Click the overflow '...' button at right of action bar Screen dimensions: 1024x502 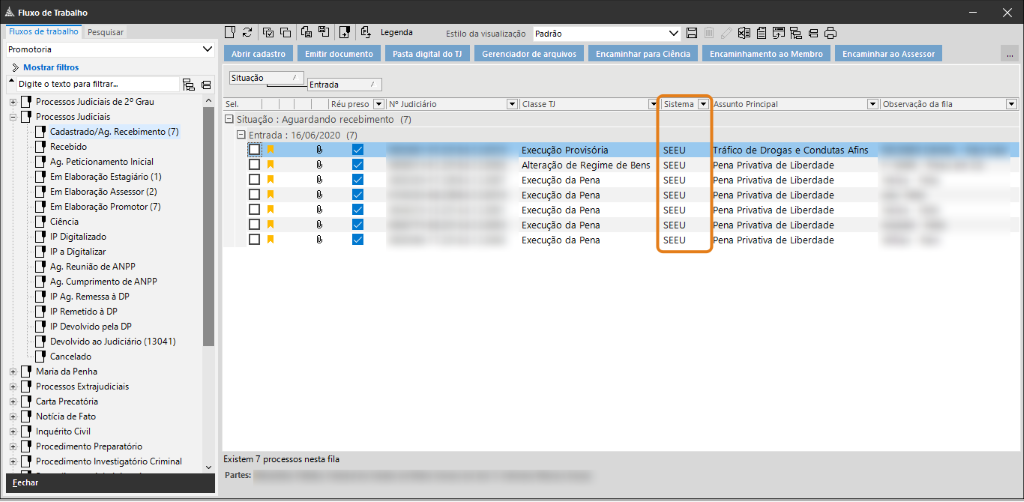click(x=1010, y=55)
